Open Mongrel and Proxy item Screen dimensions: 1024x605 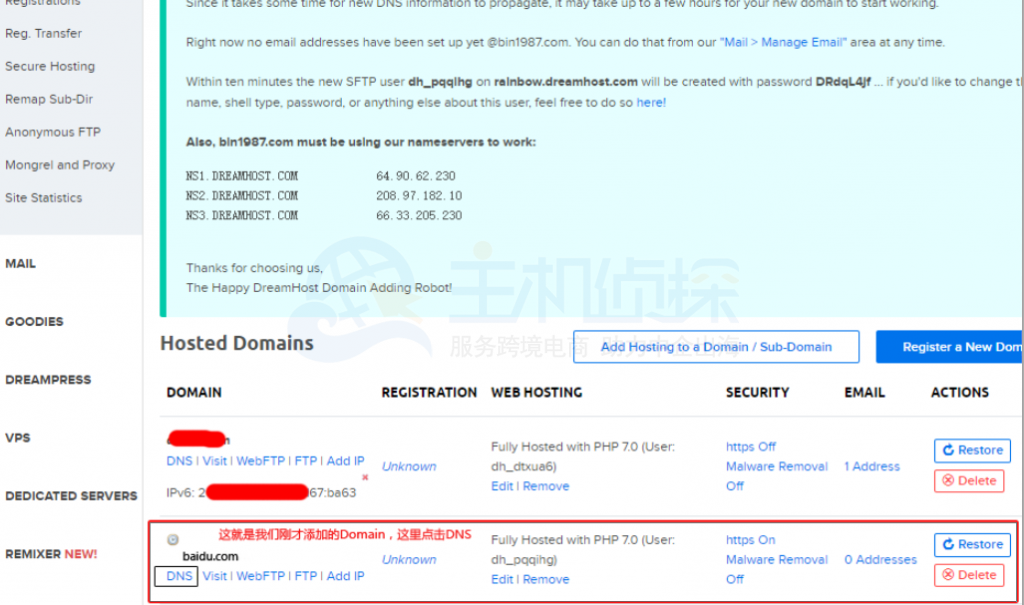(59, 165)
